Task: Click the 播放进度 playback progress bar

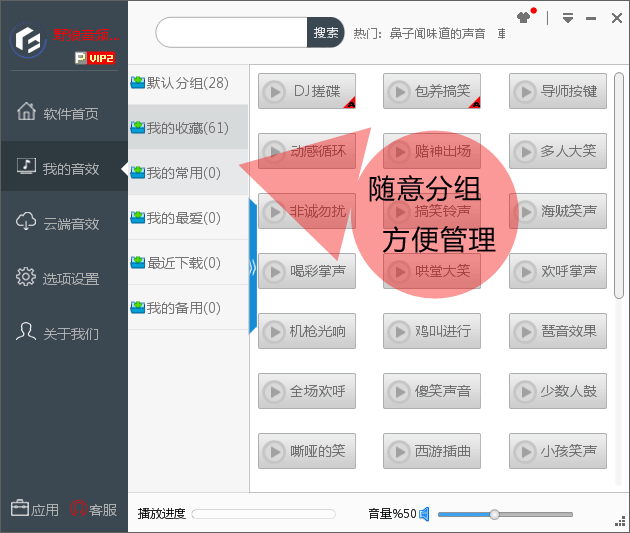Action: (x=264, y=514)
